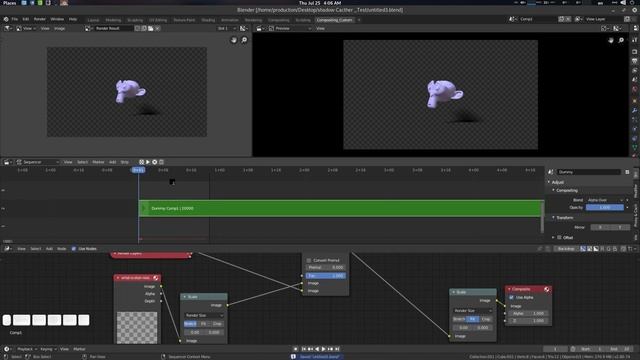Select the green Dummy Comp1 strip
The height and width of the screenshot is (360, 640).
point(341,208)
